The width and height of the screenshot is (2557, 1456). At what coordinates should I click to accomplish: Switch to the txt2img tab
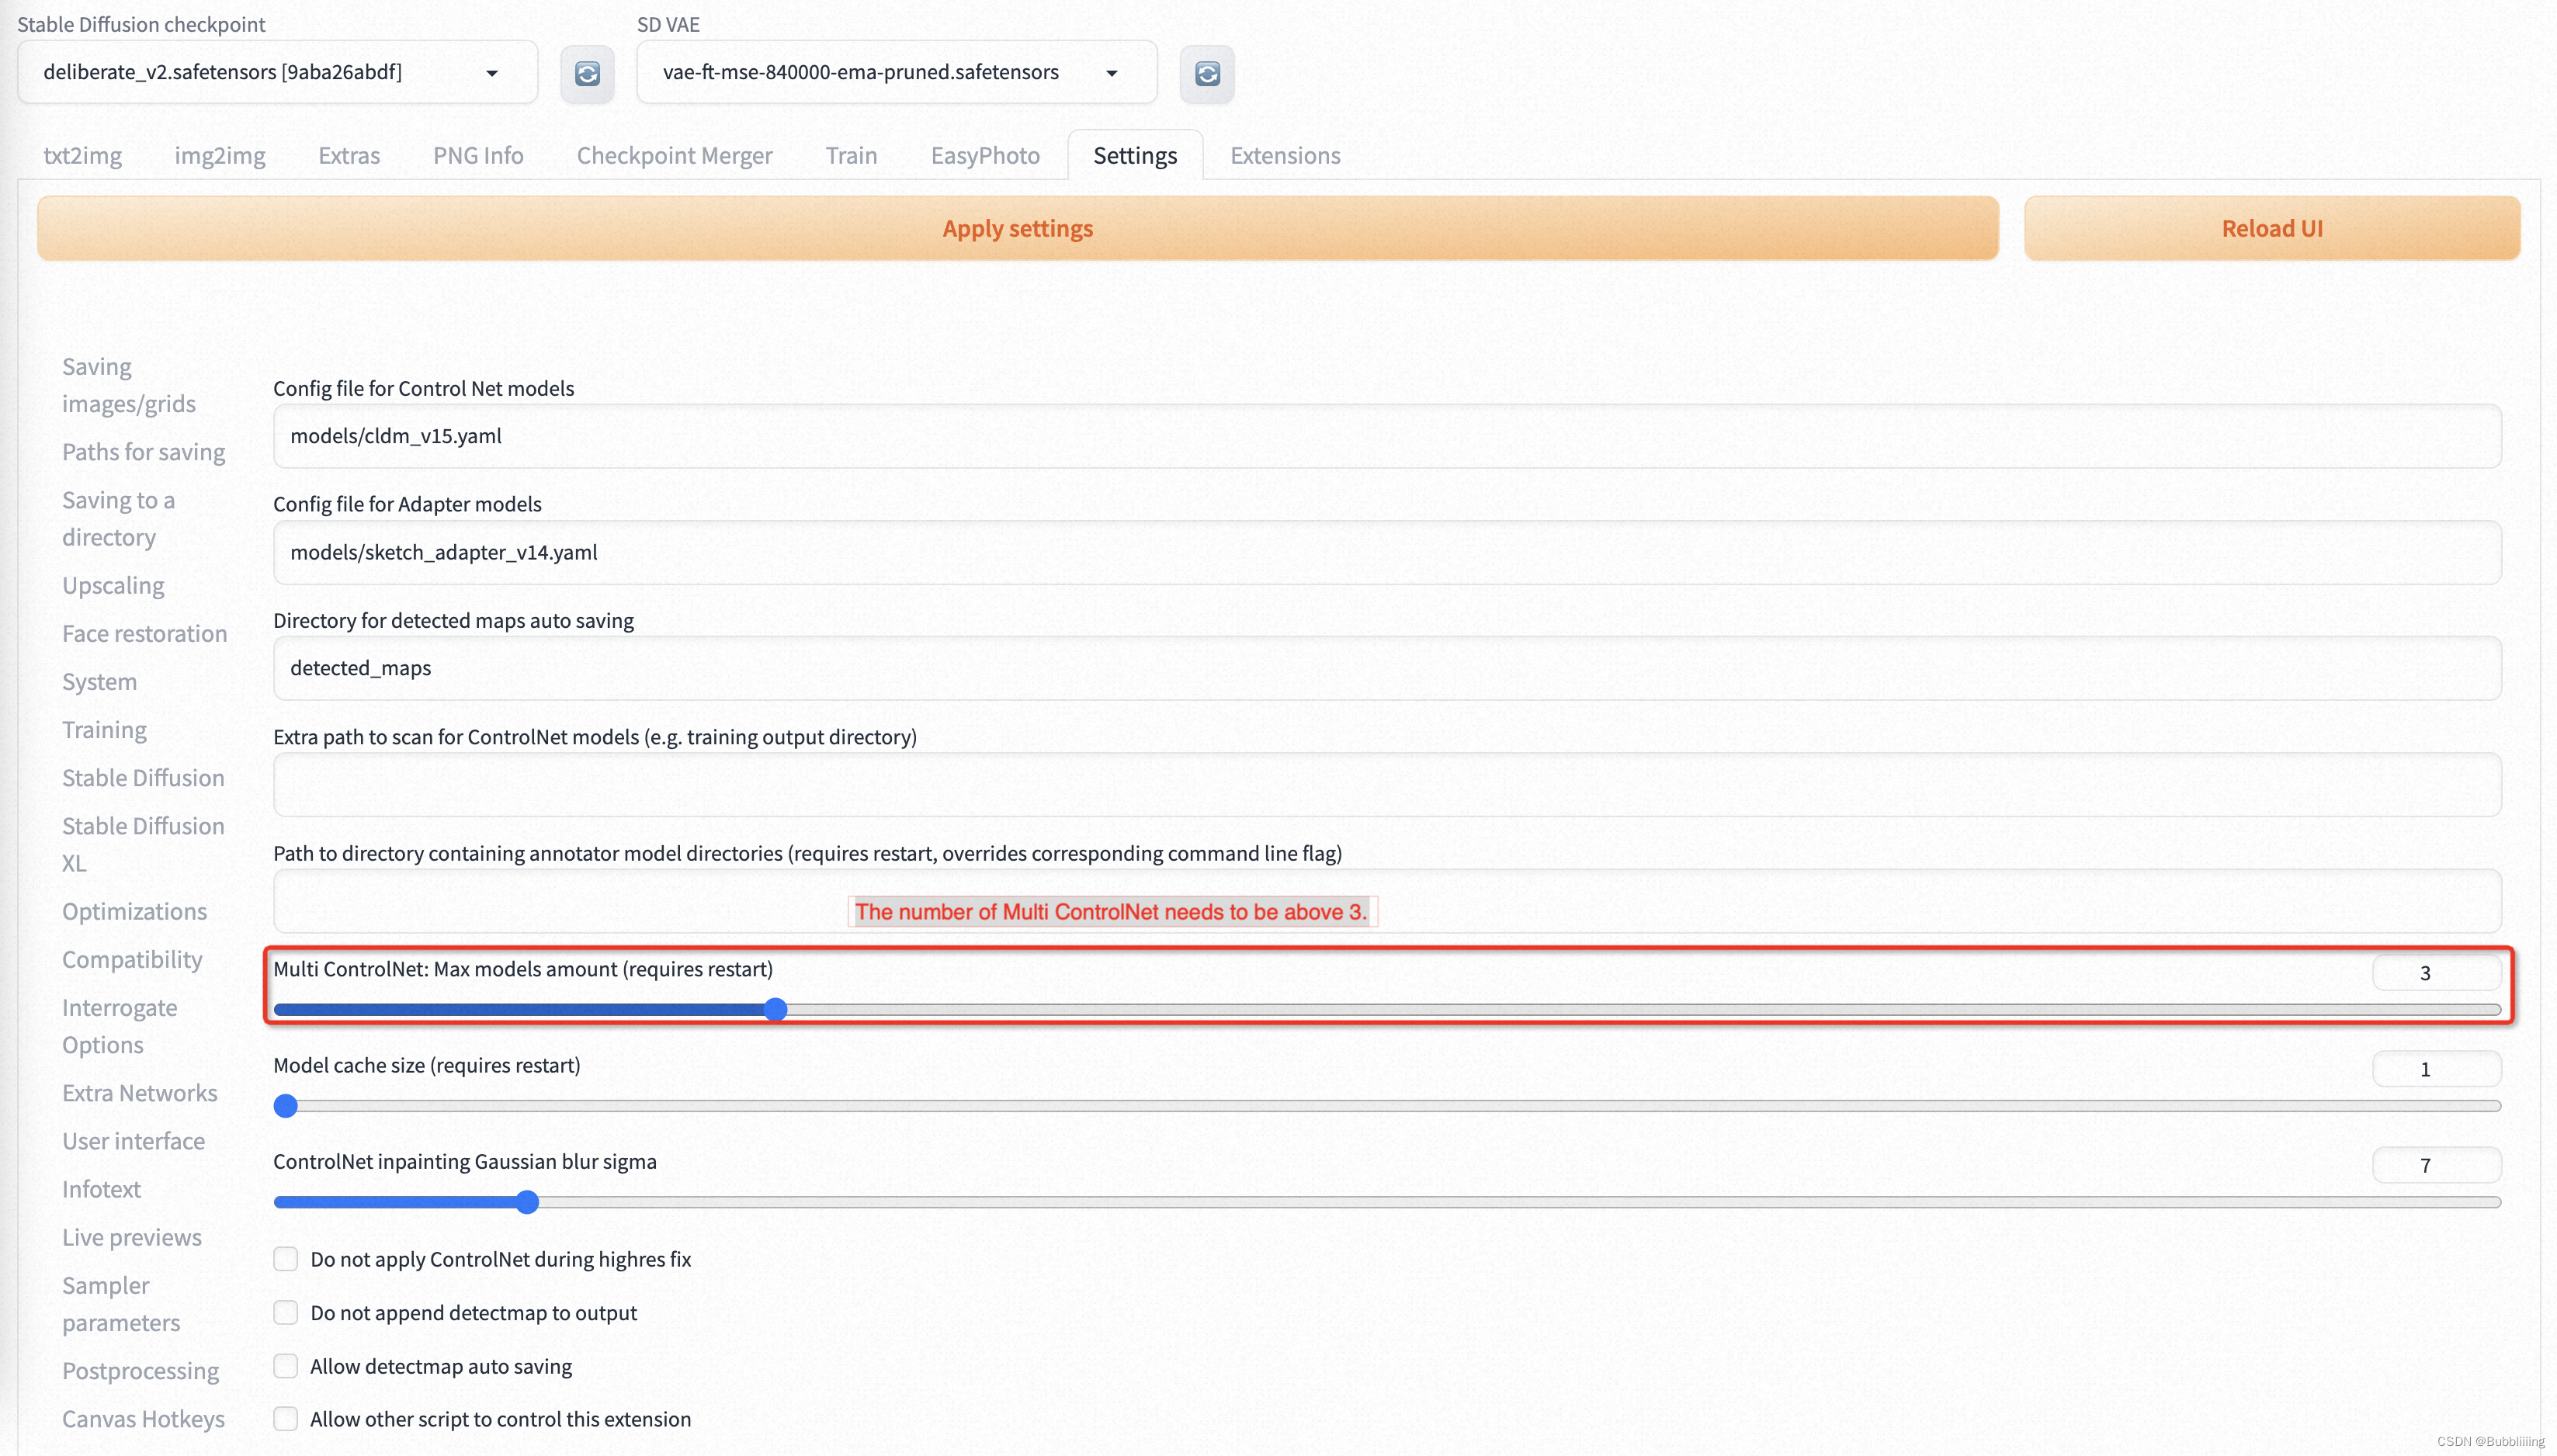coord(82,154)
